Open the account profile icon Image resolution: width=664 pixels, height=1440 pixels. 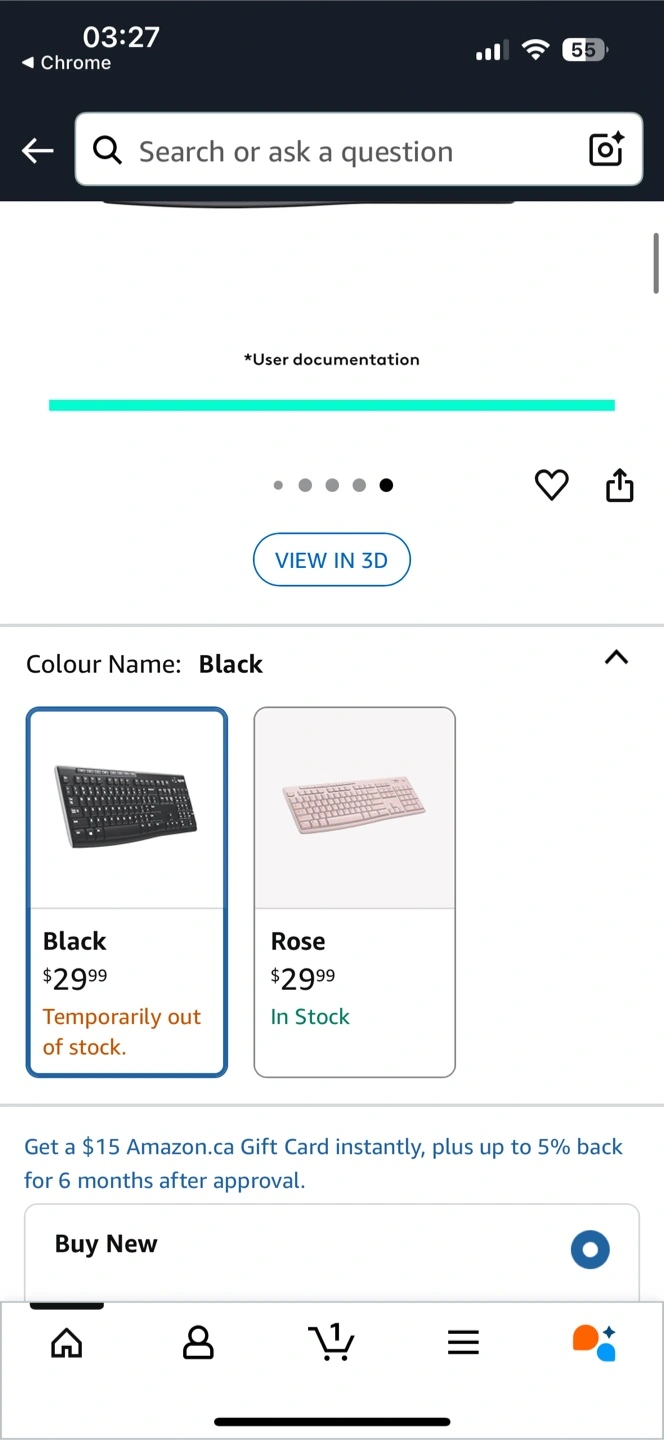coord(198,1343)
